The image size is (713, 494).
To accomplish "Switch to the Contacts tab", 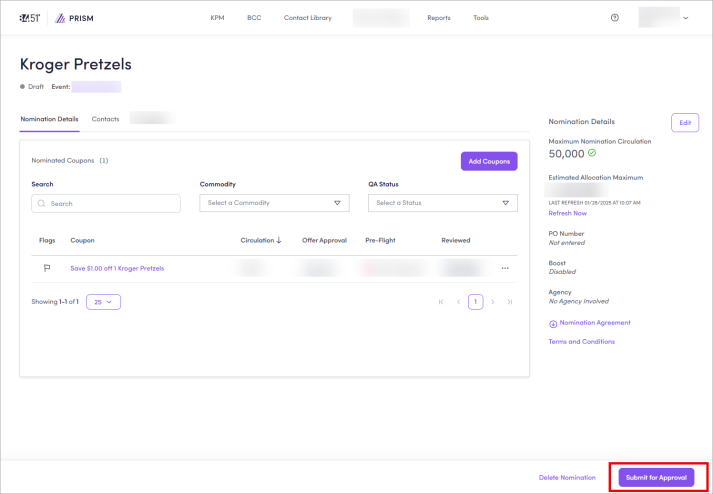I will coord(105,119).
